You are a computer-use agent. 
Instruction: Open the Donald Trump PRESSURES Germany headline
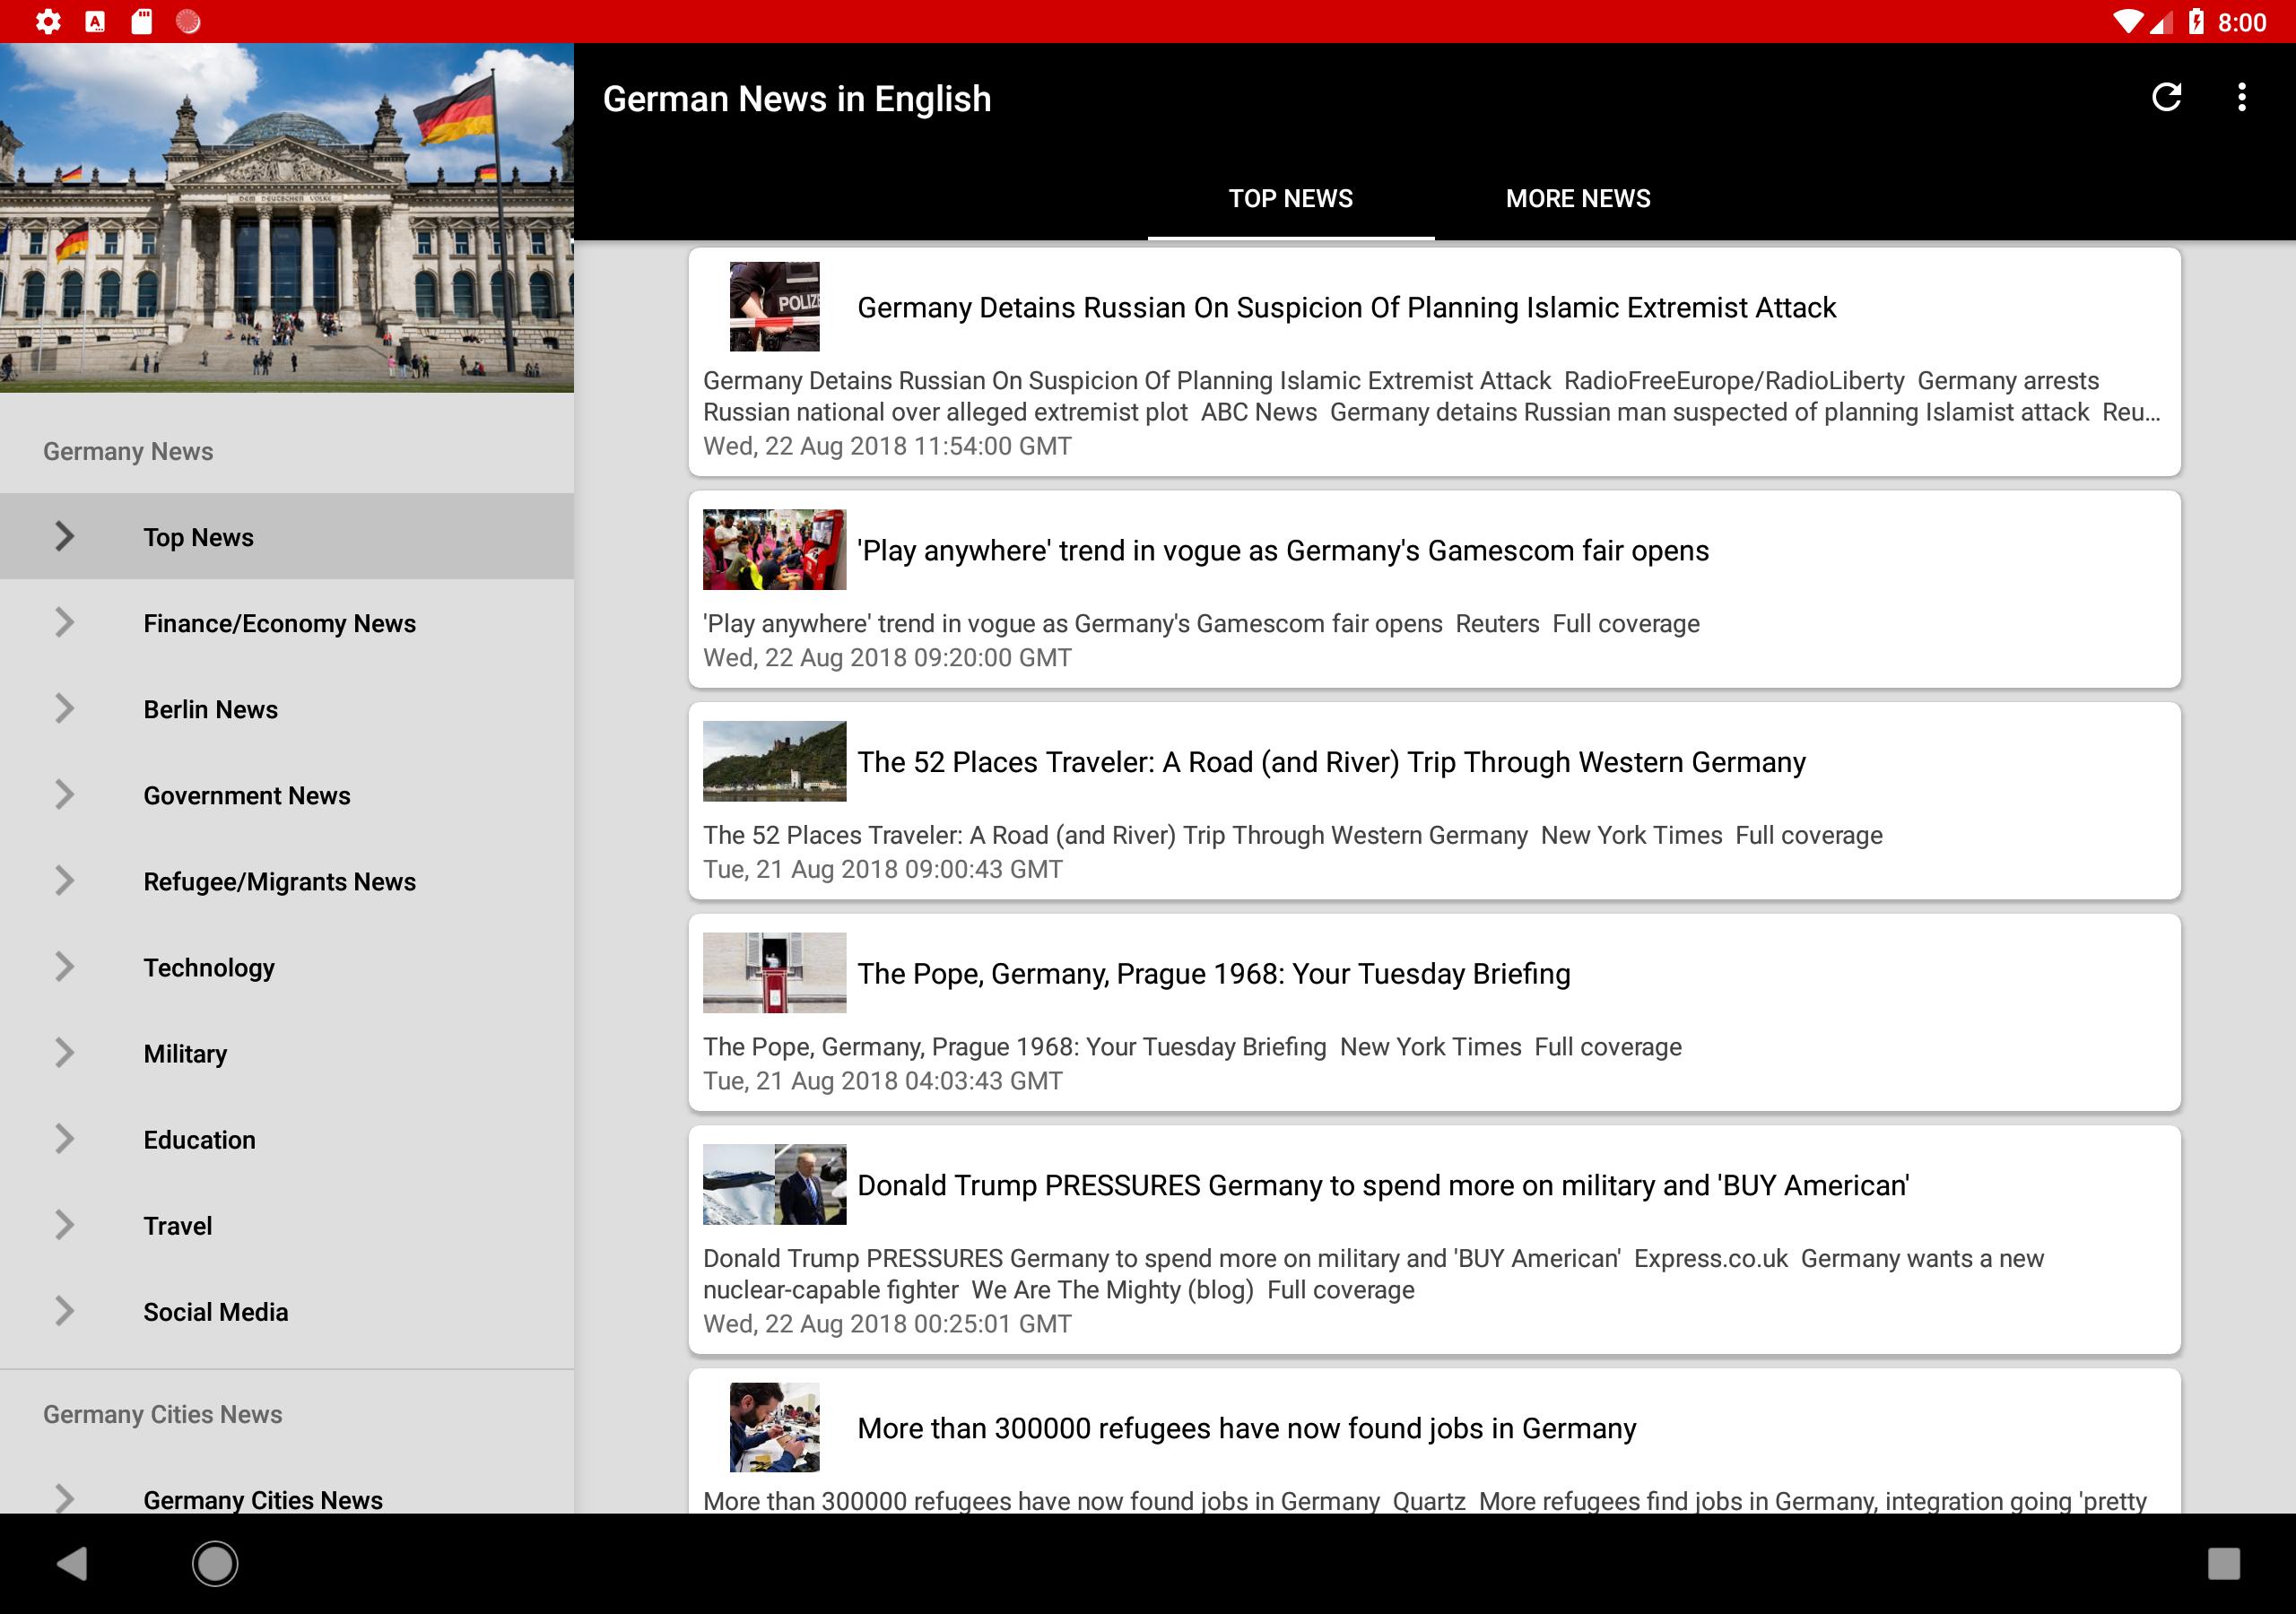point(1383,1185)
